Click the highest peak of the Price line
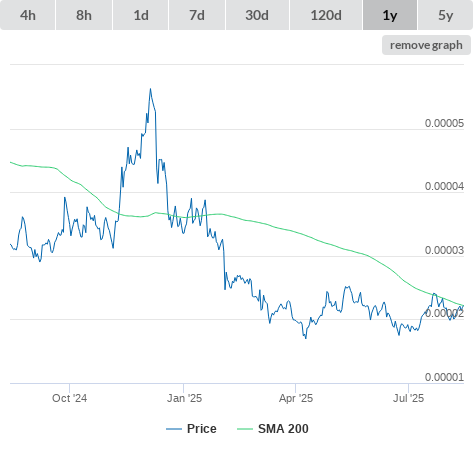 (x=150, y=89)
